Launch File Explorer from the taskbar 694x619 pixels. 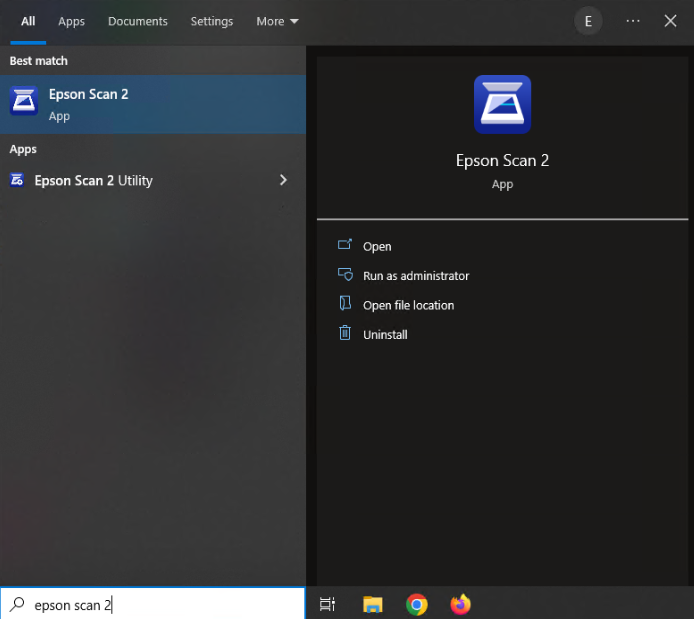pos(373,604)
